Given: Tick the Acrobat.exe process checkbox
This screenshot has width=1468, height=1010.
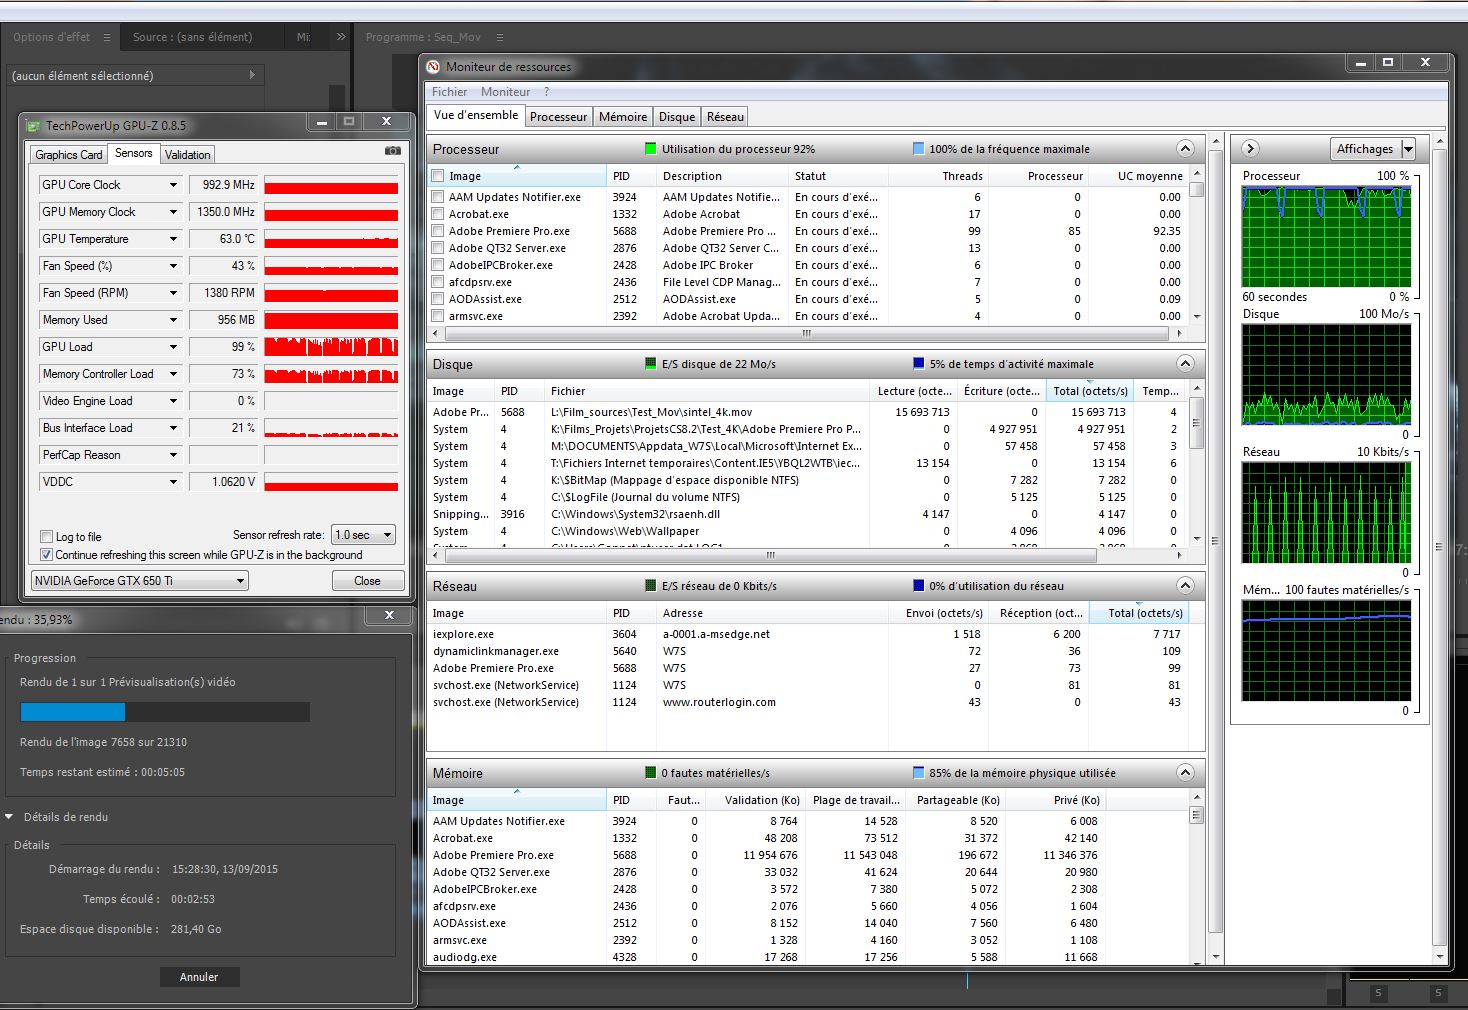Looking at the screenshot, I should pos(437,214).
